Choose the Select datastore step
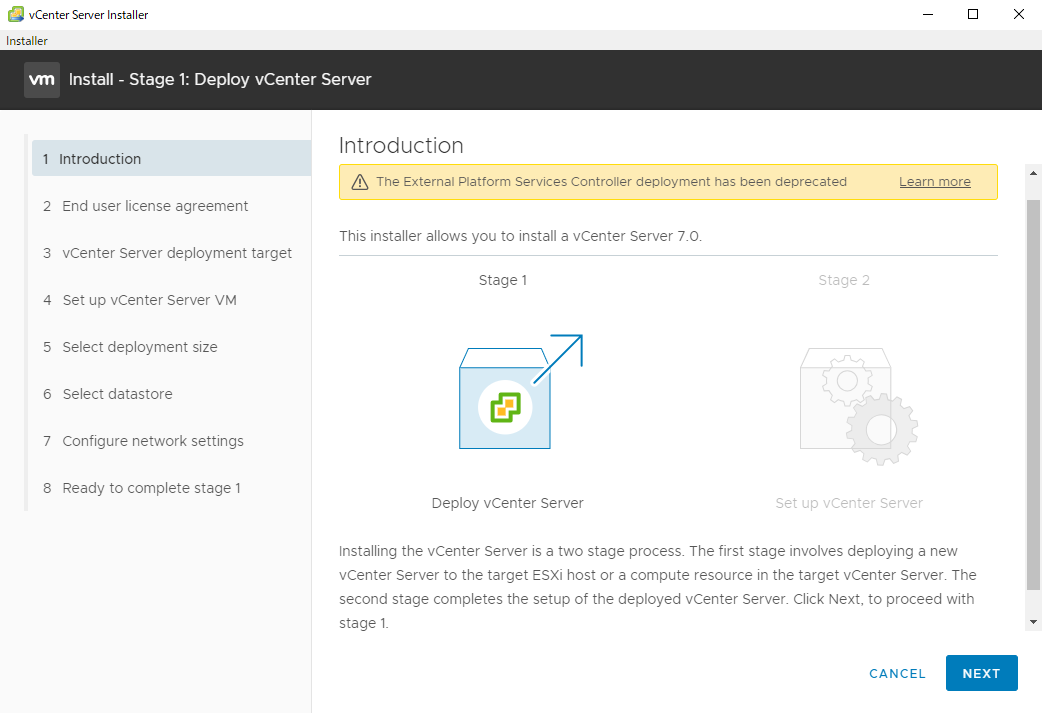The height and width of the screenshot is (713, 1042). tap(117, 394)
